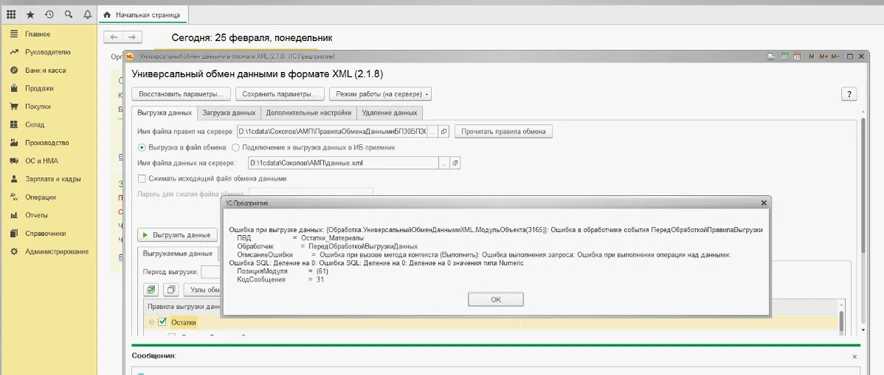Click the help question mark button
This screenshot has width=884, height=375.
click(x=849, y=94)
